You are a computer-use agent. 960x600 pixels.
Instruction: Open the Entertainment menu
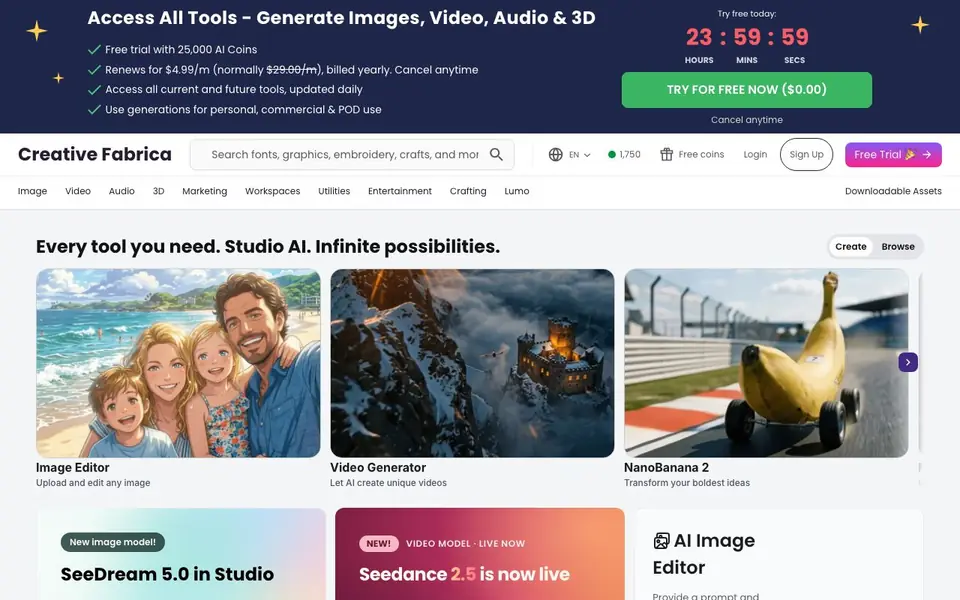400,191
